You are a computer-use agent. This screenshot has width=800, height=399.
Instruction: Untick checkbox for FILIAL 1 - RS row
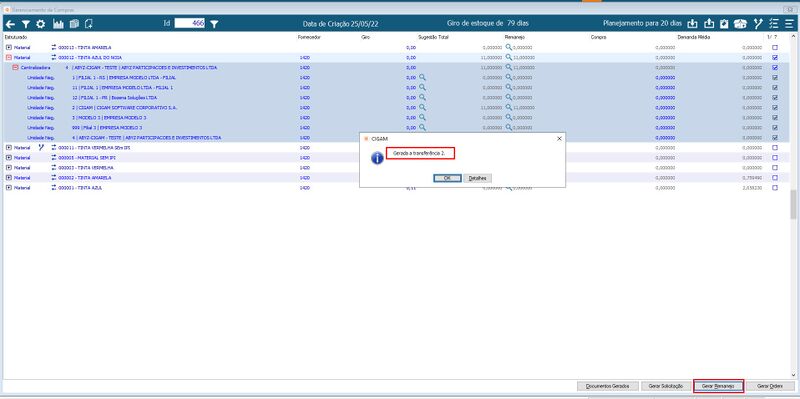click(775, 78)
